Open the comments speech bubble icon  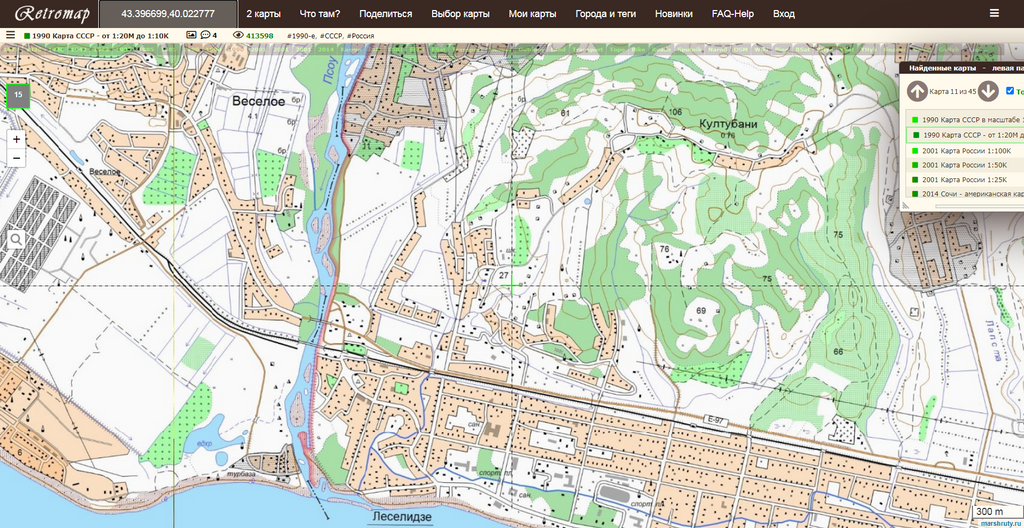(x=206, y=35)
